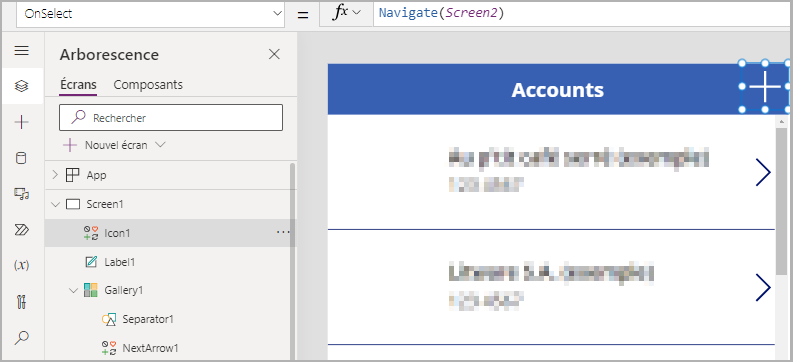The image size is (793, 363).
Task: Click the Separator1 shape icon in tree
Action: (109, 319)
